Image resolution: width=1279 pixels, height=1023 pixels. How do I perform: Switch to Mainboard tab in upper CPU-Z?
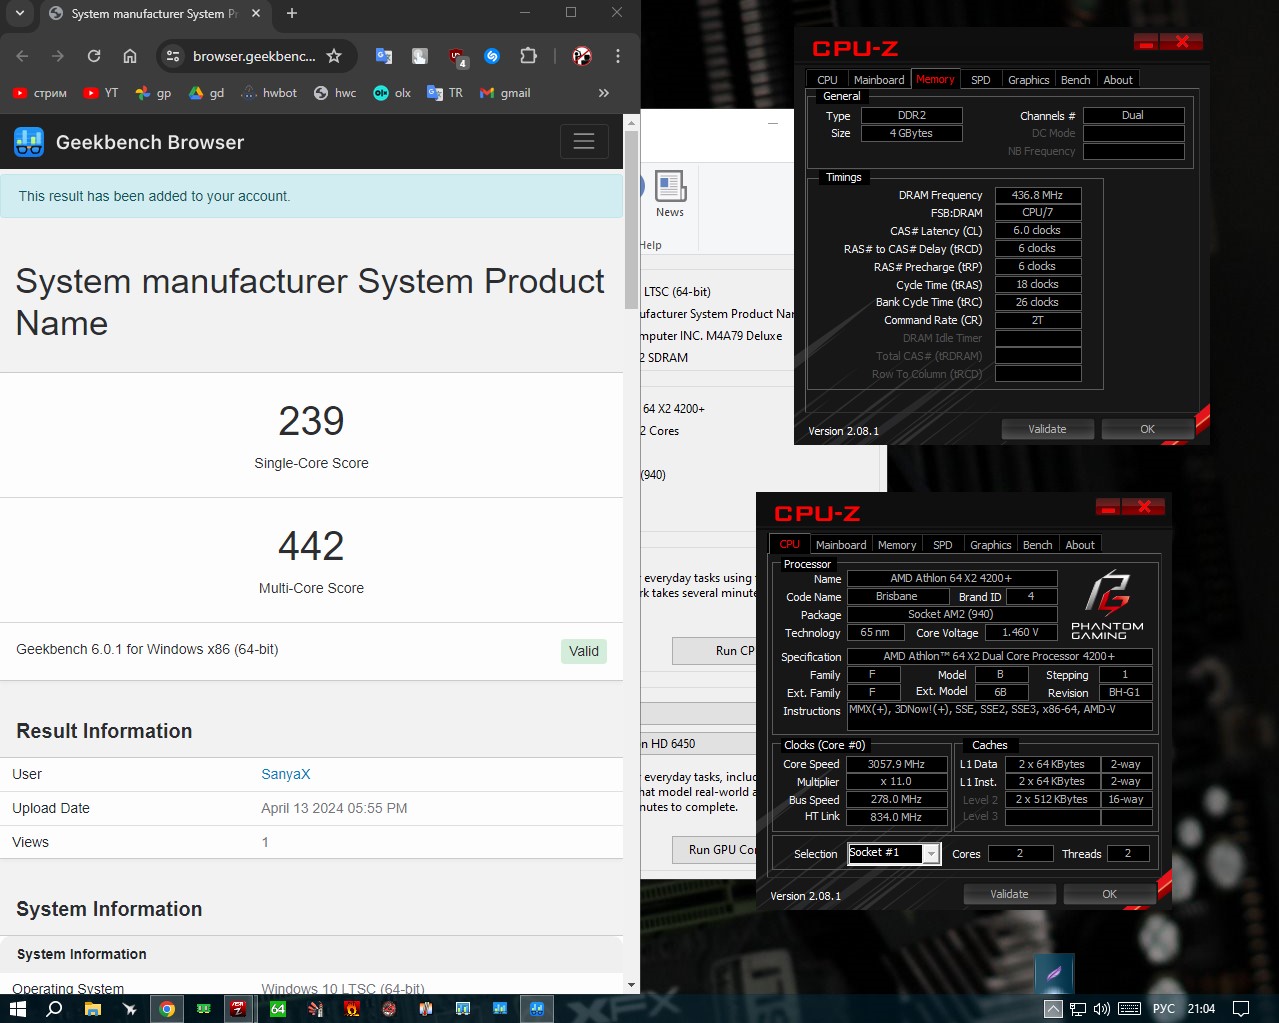(x=879, y=80)
